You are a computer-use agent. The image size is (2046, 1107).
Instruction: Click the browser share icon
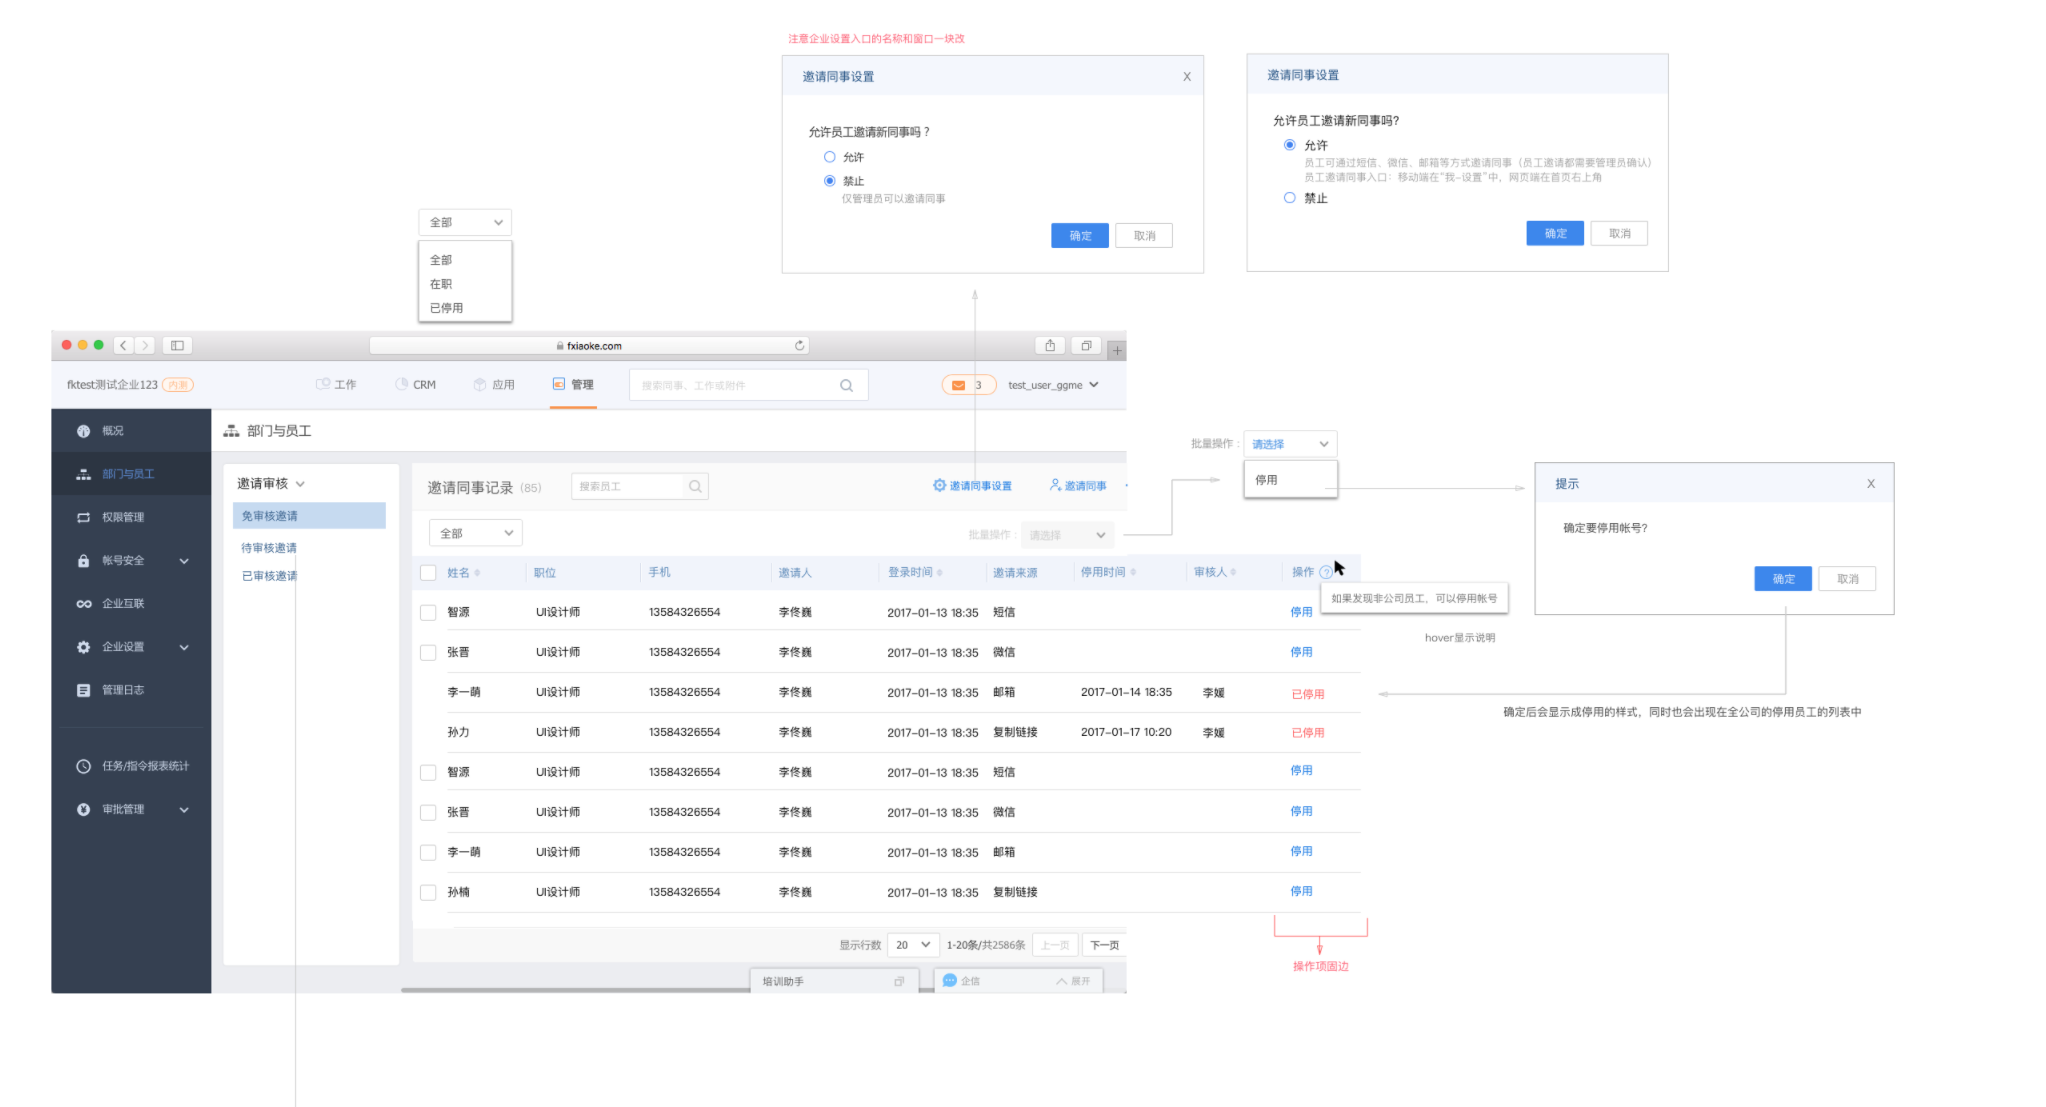[x=1050, y=345]
